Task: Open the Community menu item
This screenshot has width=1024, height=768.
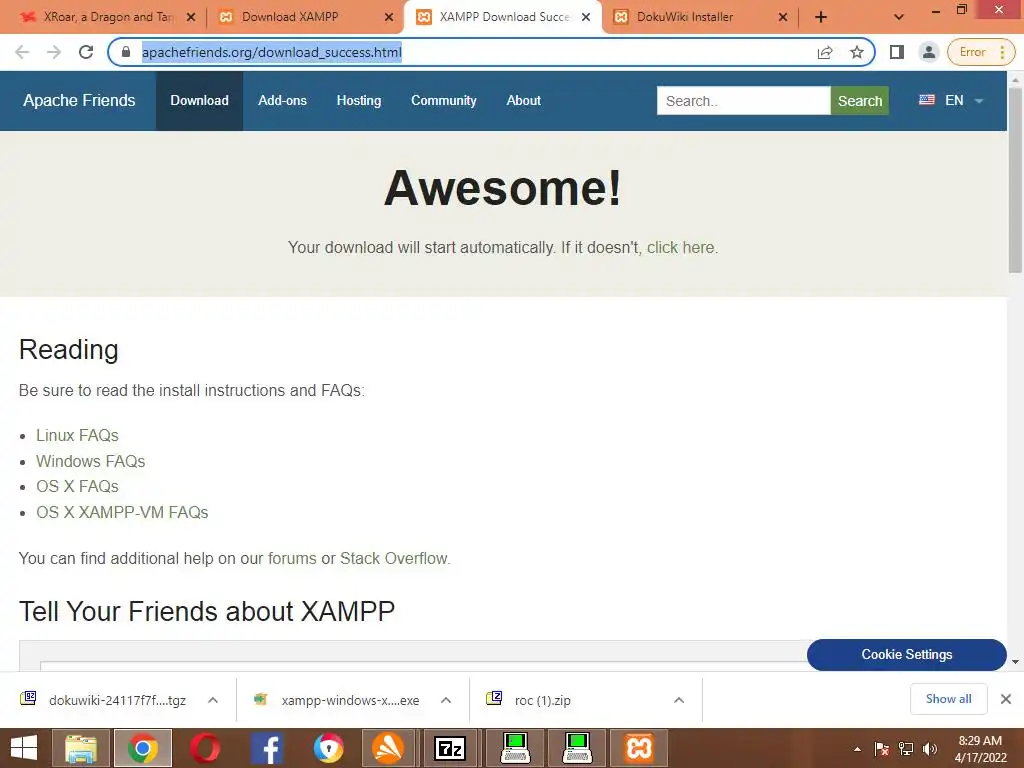Action: [x=443, y=101]
